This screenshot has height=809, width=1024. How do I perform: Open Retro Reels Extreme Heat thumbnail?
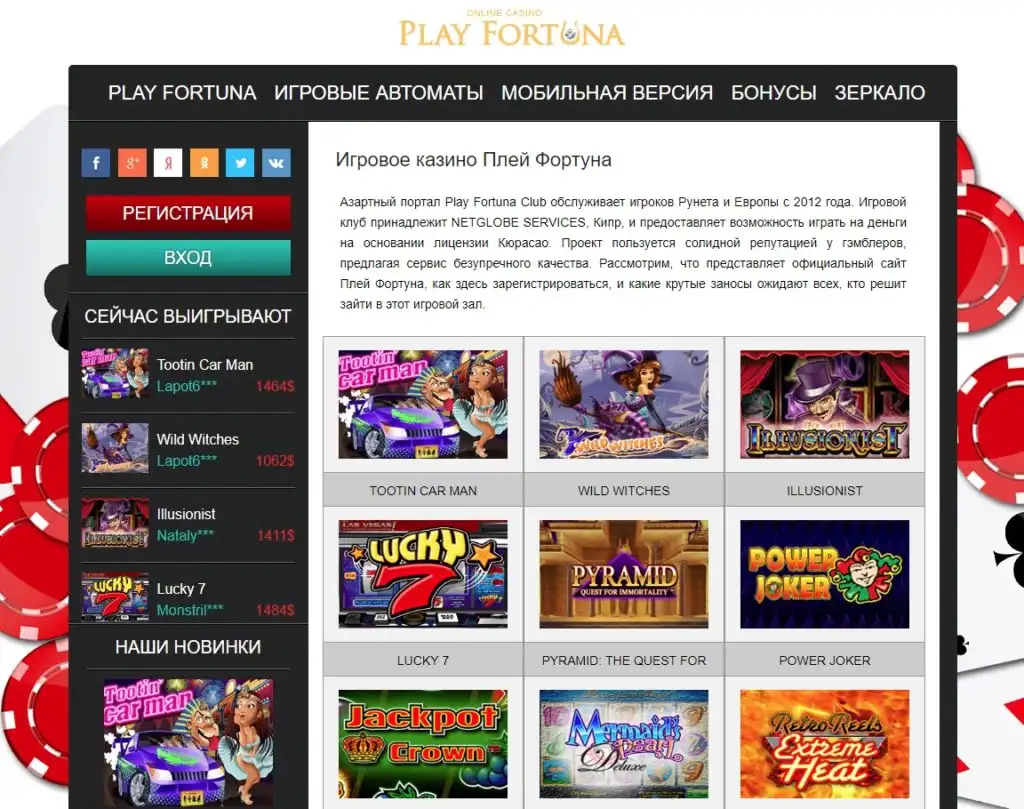point(824,744)
